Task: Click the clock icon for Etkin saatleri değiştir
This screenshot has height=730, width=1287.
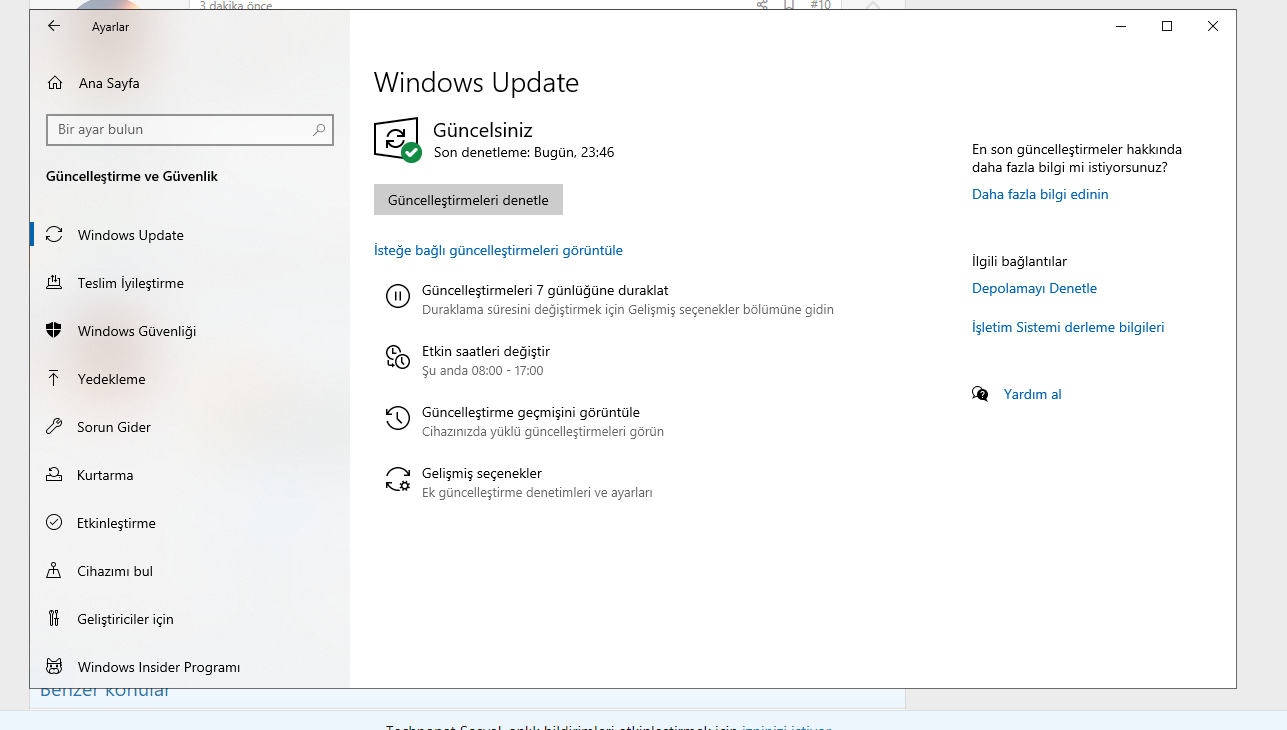Action: pos(397,357)
